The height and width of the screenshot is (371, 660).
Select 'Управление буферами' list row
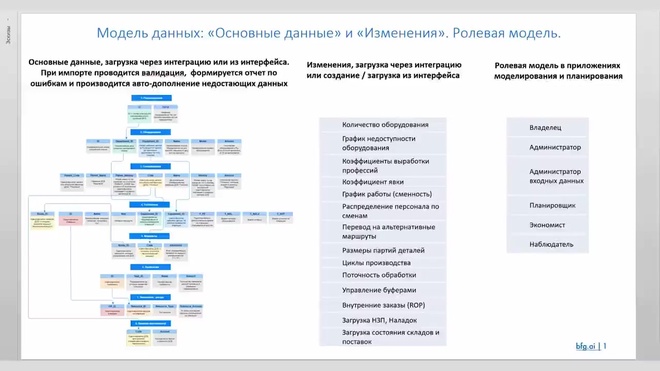pyautogui.click(x=383, y=290)
